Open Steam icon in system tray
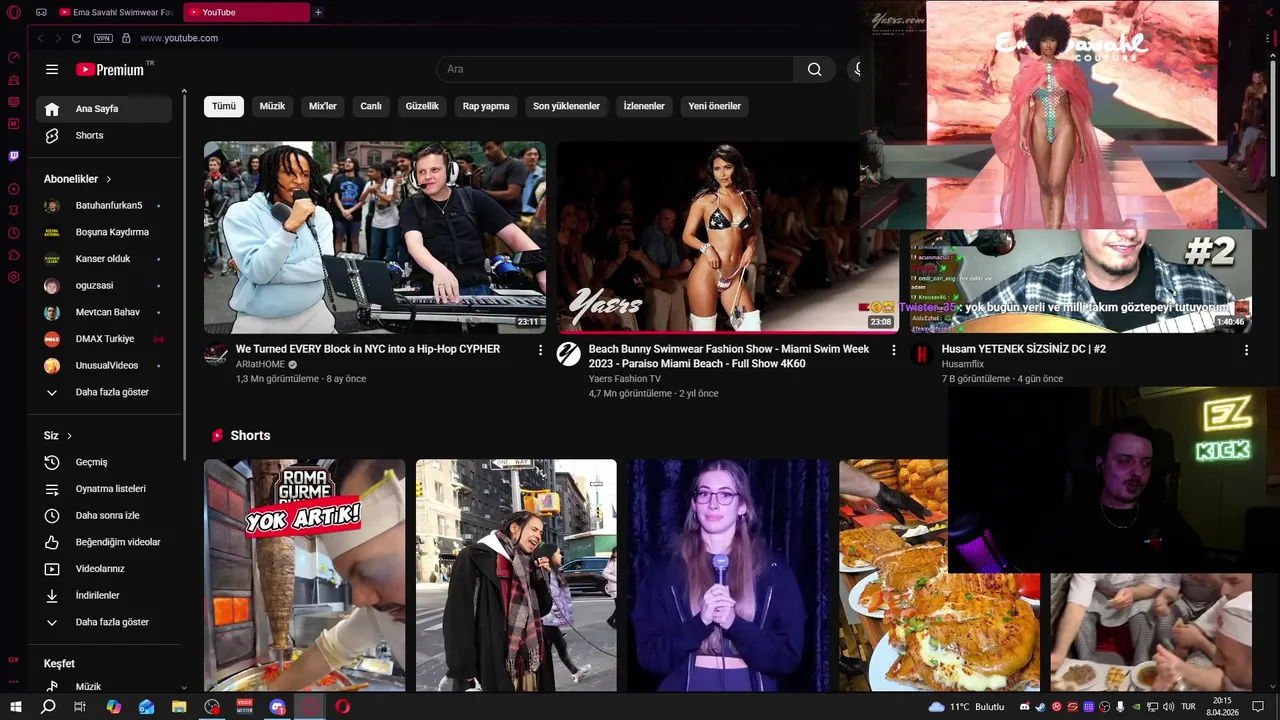1280x720 pixels. pyautogui.click(x=1040, y=707)
